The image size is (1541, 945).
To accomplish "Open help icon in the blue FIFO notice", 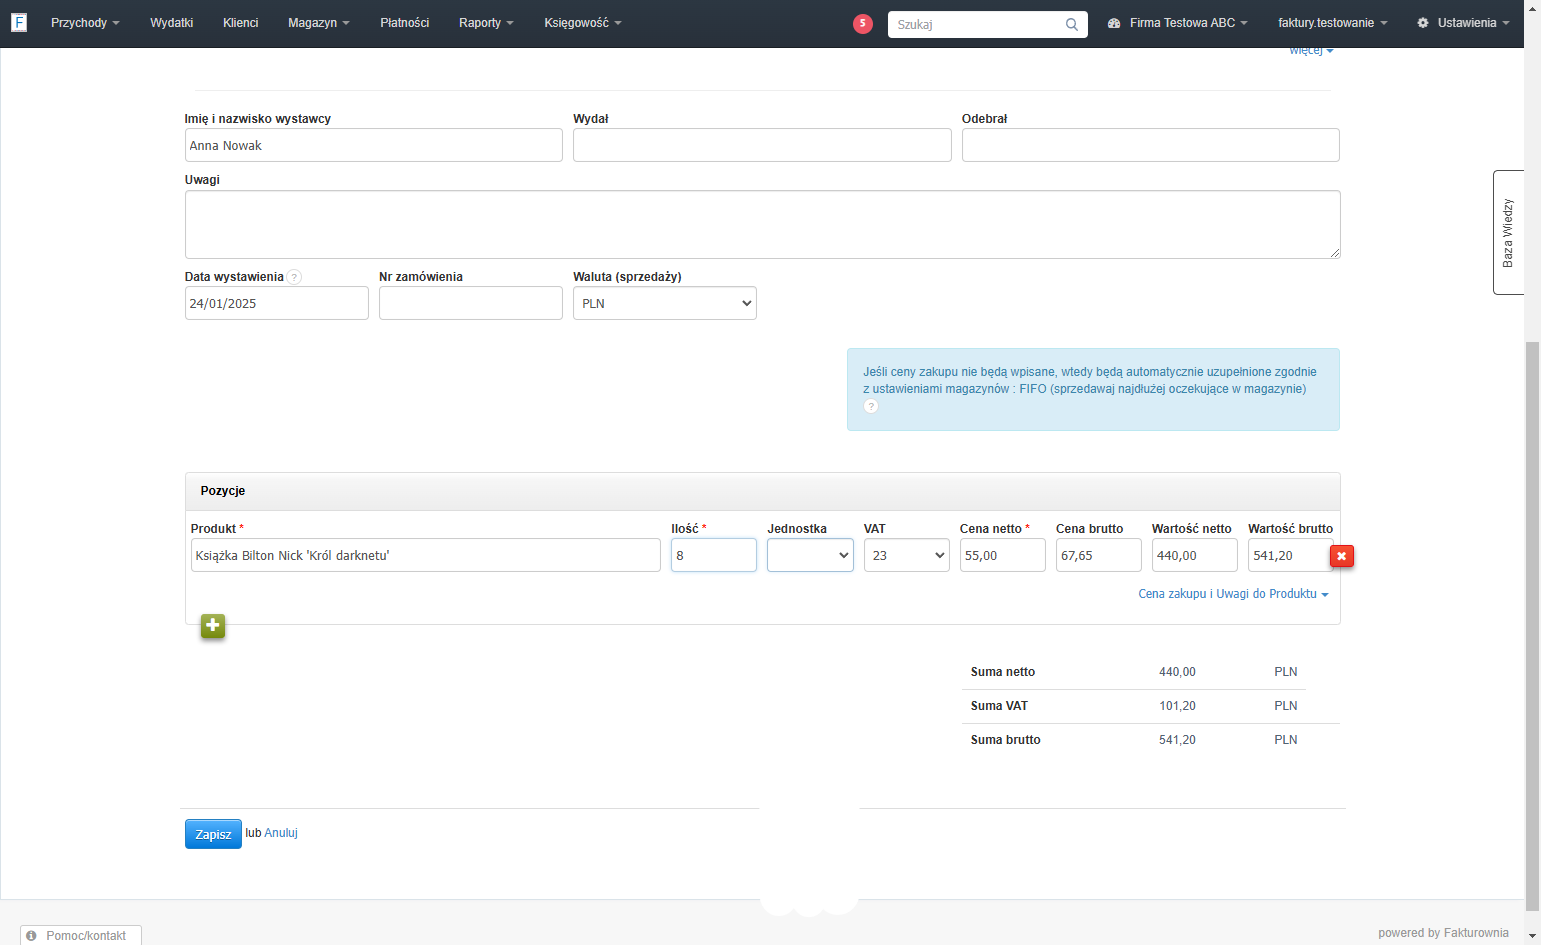I will 871,406.
